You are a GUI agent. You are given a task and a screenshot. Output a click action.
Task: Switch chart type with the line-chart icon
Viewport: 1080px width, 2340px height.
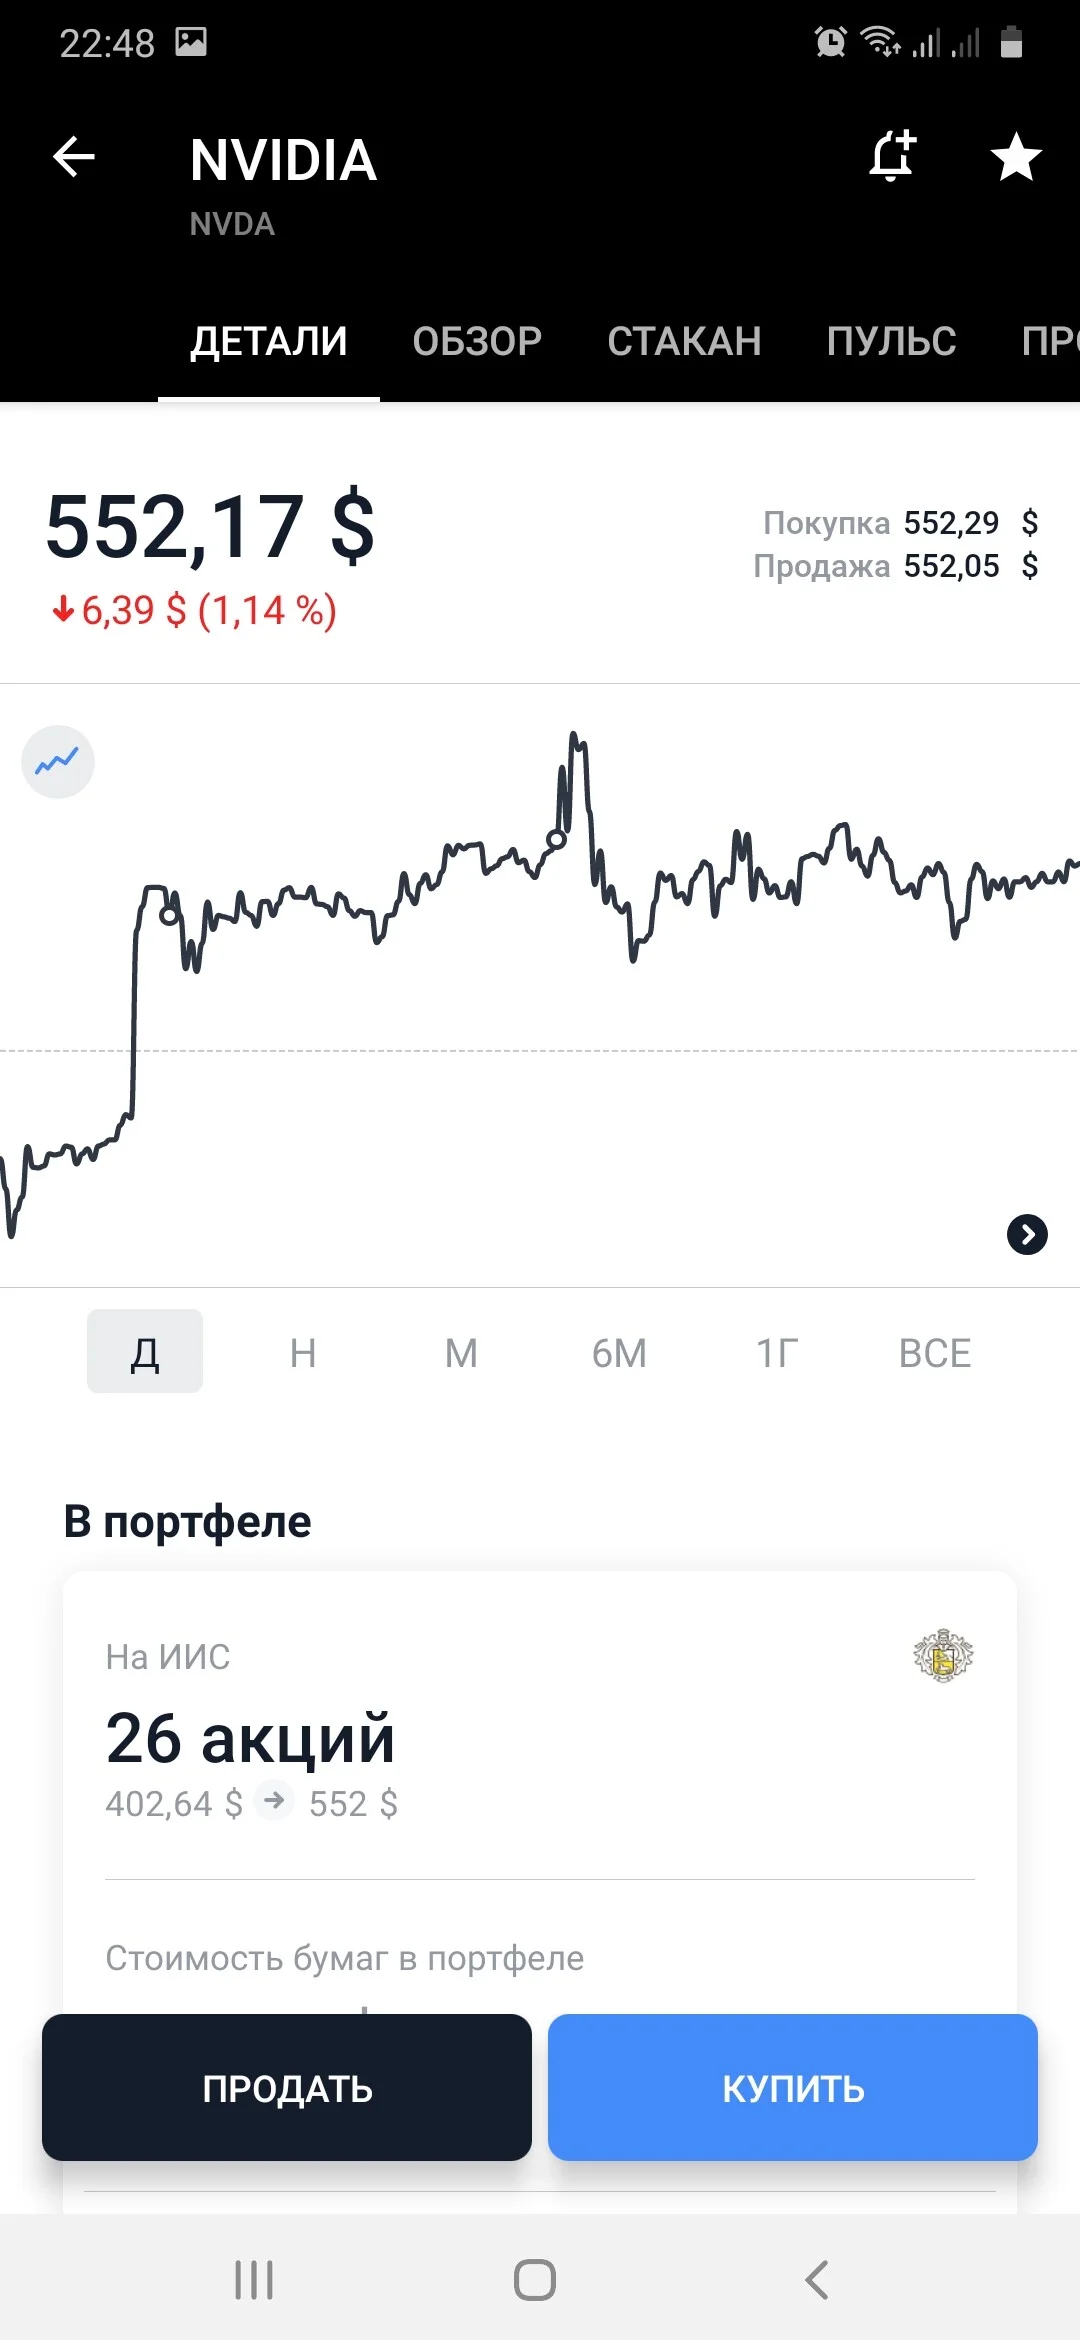coord(58,762)
